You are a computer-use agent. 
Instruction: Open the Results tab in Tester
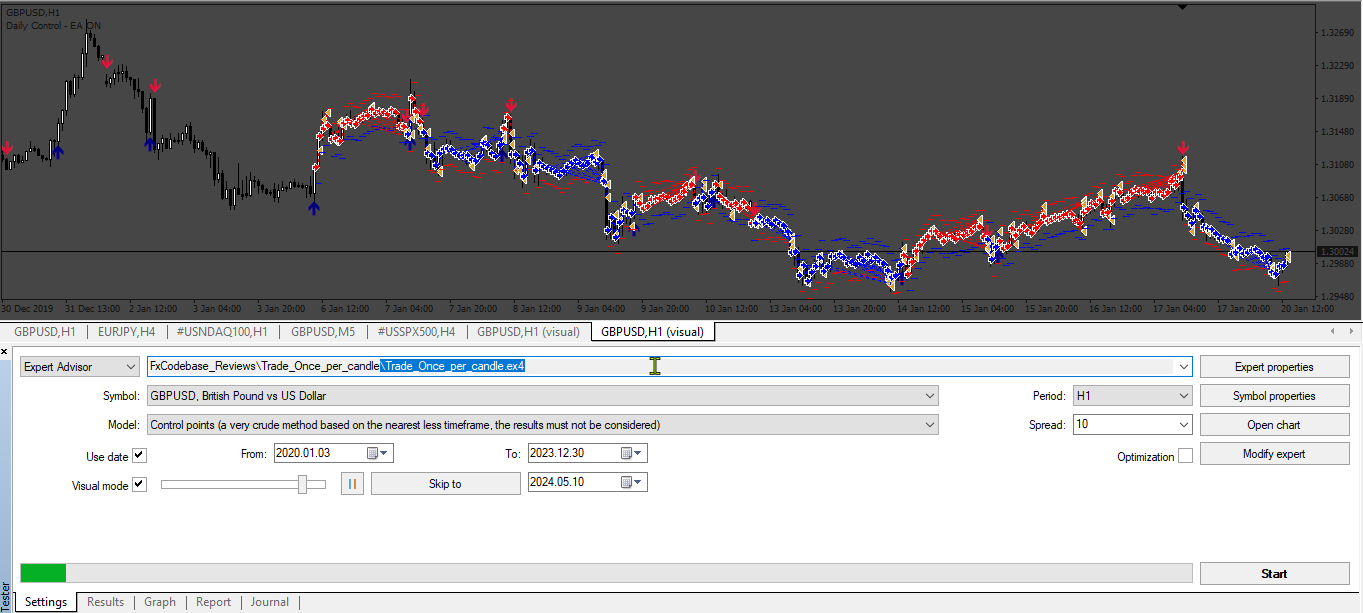pyautogui.click(x=105, y=602)
